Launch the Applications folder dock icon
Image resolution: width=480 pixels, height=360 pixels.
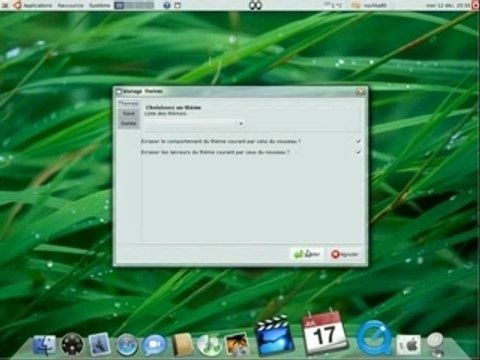99,344
